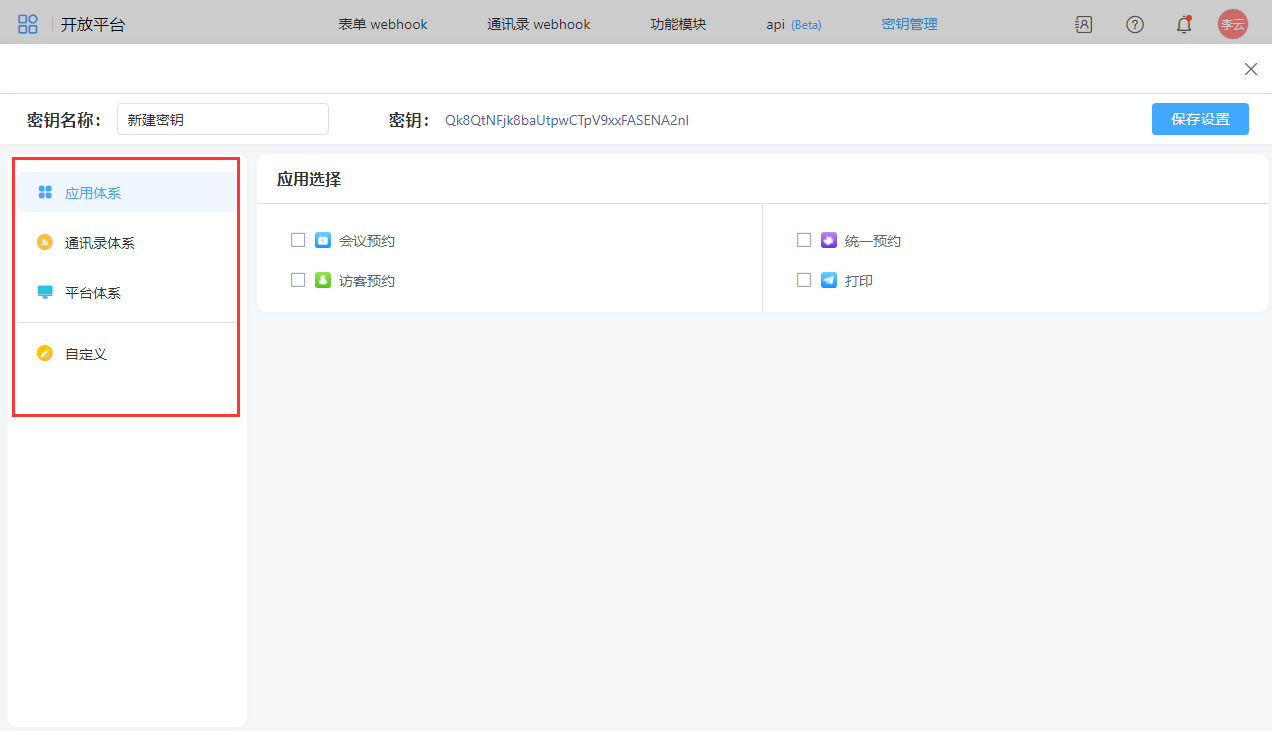This screenshot has width=1272, height=731.
Task: Click the 统一预约 app icon
Action: (829, 240)
